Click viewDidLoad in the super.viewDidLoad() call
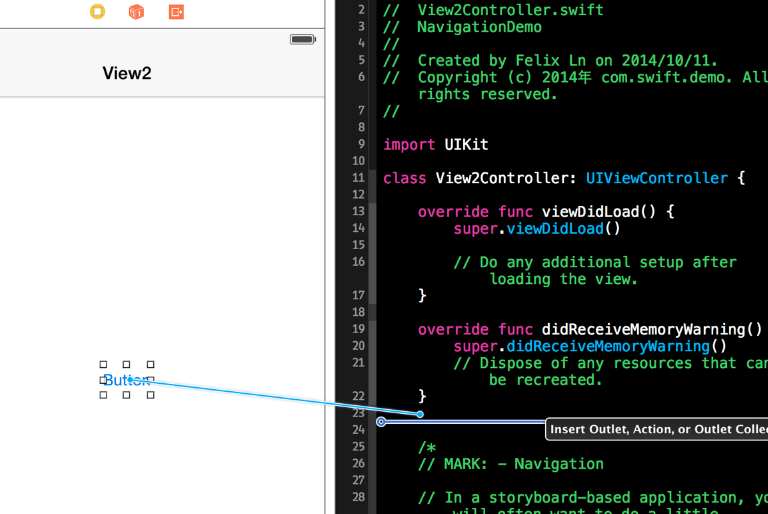 [x=555, y=228]
